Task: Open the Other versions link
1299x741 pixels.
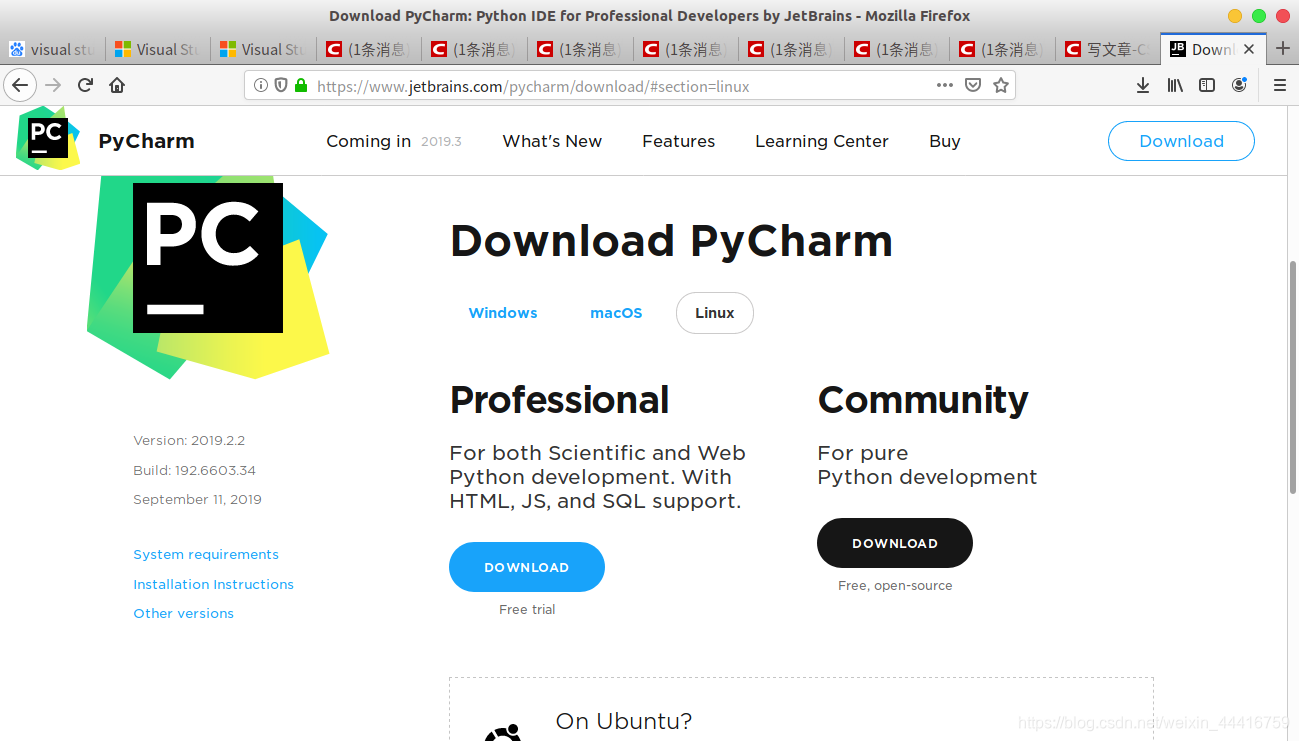Action: click(184, 613)
